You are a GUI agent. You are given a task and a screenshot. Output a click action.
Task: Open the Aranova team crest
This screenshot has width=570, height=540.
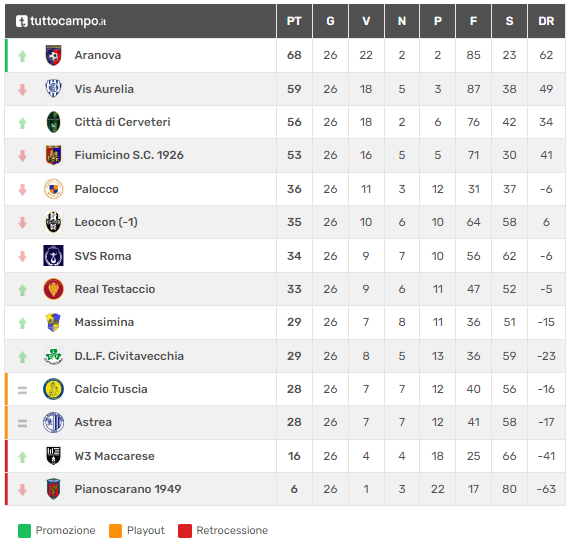(53, 55)
